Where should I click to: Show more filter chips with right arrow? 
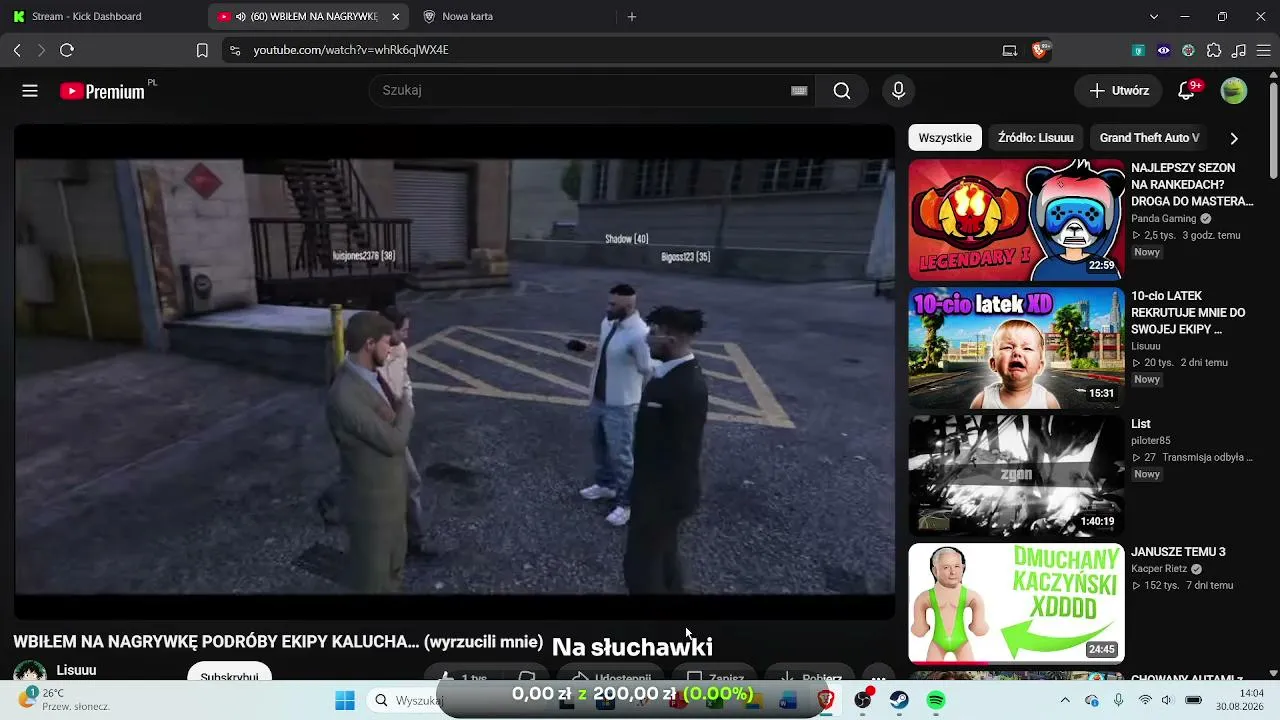[x=1233, y=138]
